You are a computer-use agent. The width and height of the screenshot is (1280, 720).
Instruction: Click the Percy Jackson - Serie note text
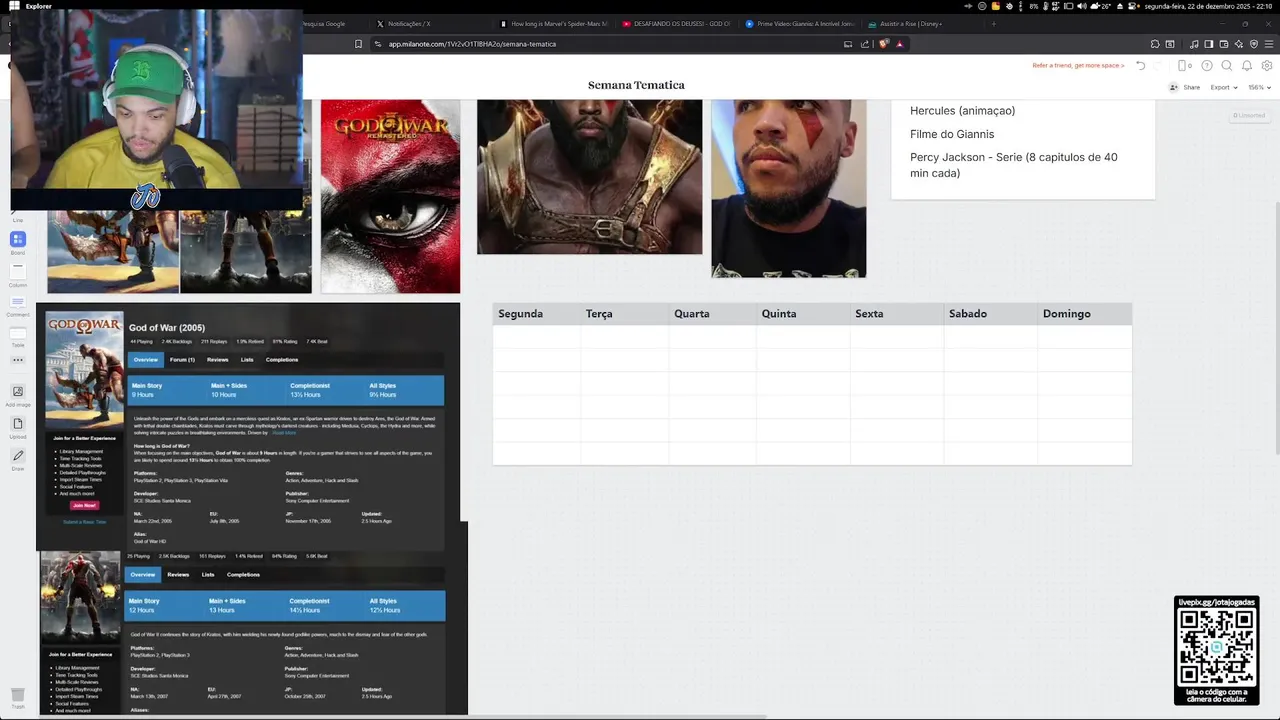tap(1014, 165)
